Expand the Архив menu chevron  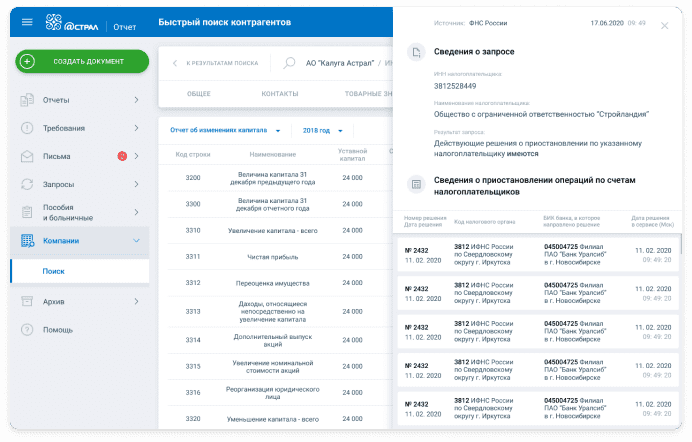pos(136,301)
